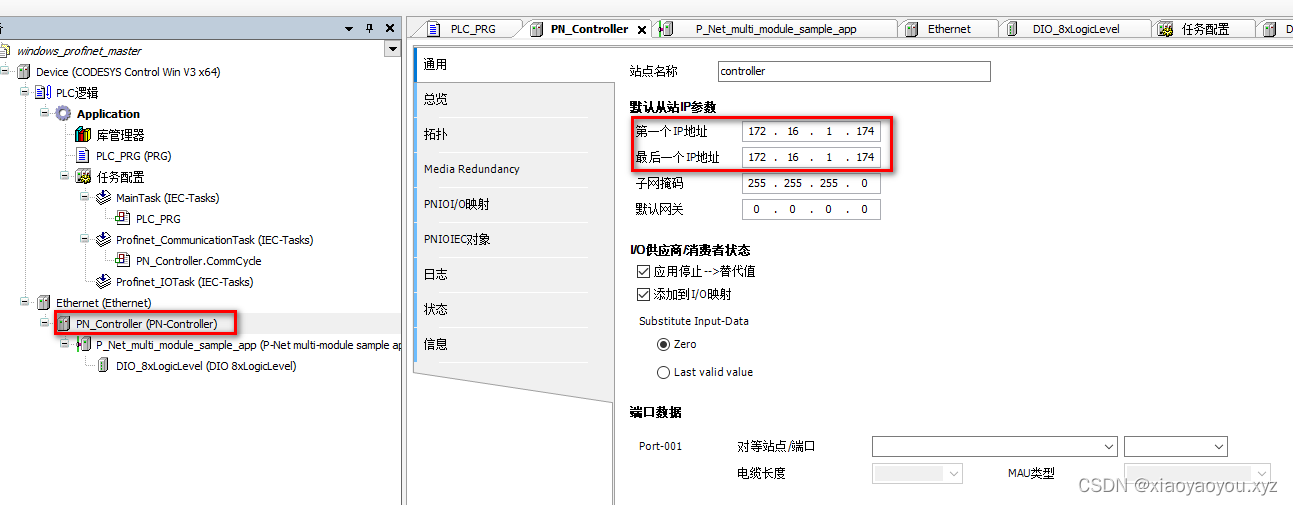Open the PNIOIEC对象 page

(513, 239)
